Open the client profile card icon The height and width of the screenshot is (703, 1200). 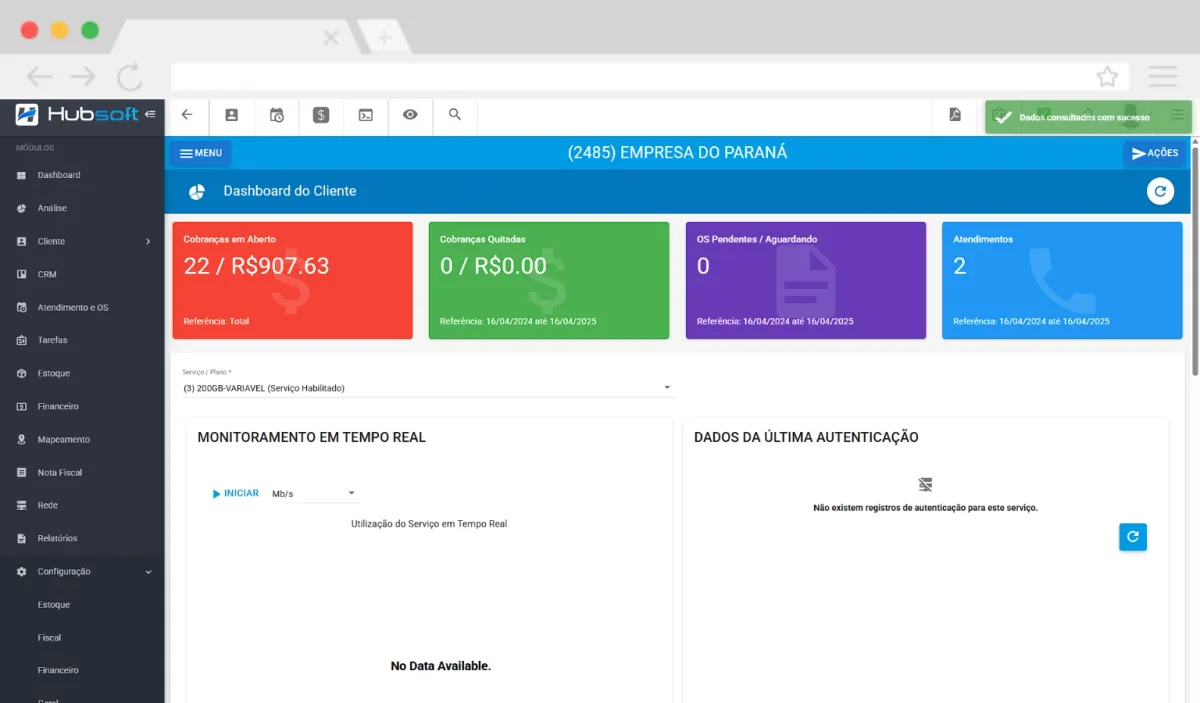(x=232, y=115)
